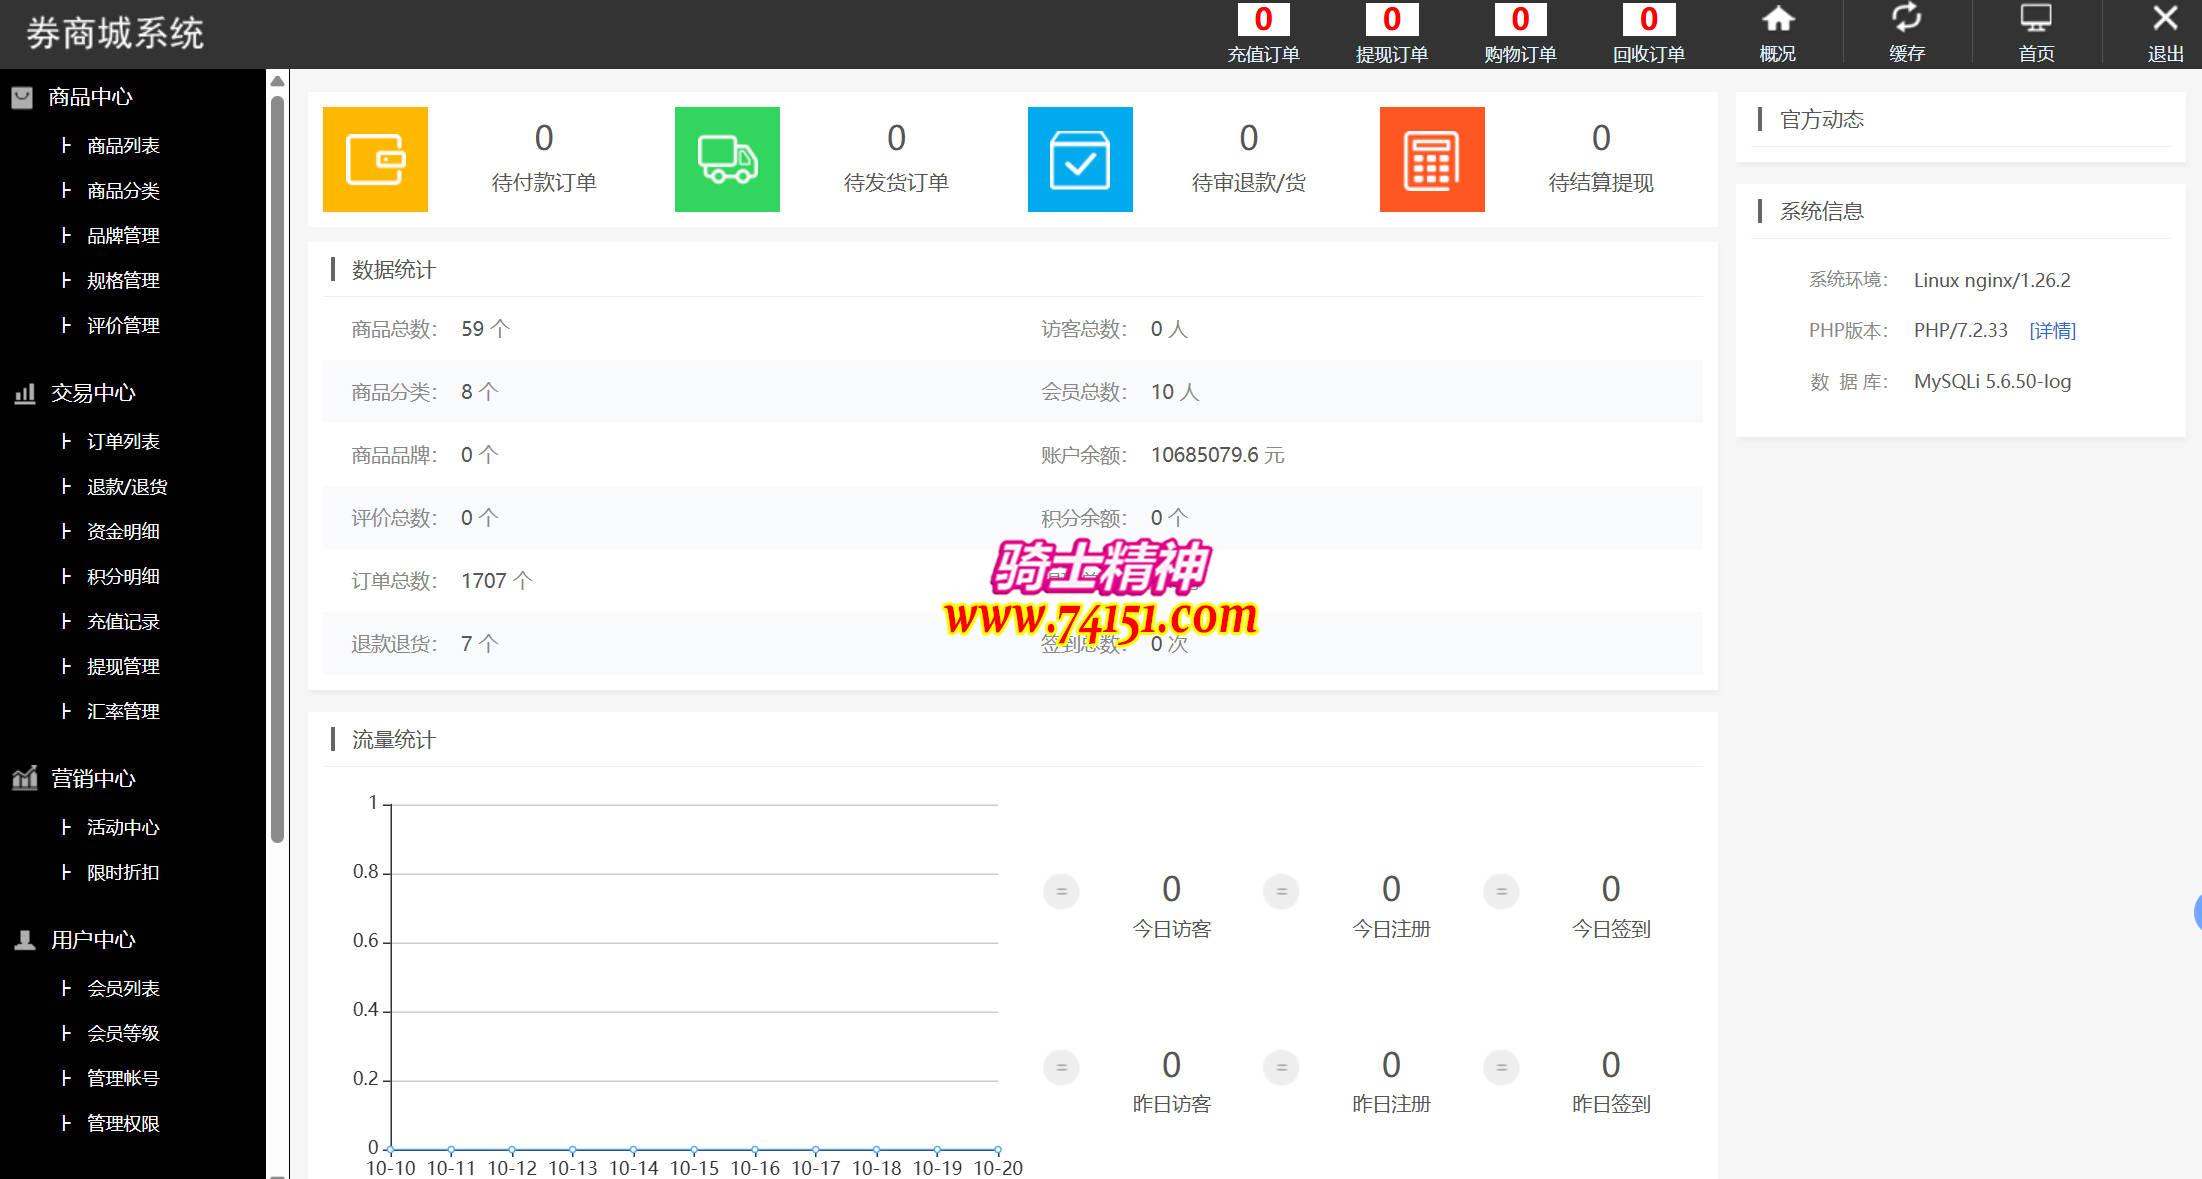Open 提现管理 in the sidebar
This screenshot has height=1179, width=2202.
click(x=123, y=667)
